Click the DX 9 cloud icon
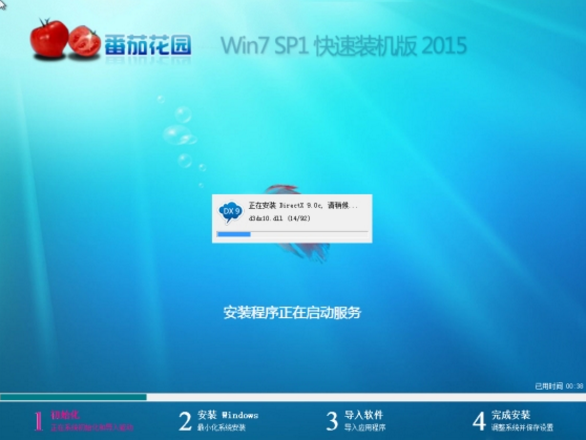586x440 pixels. point(230,212)
